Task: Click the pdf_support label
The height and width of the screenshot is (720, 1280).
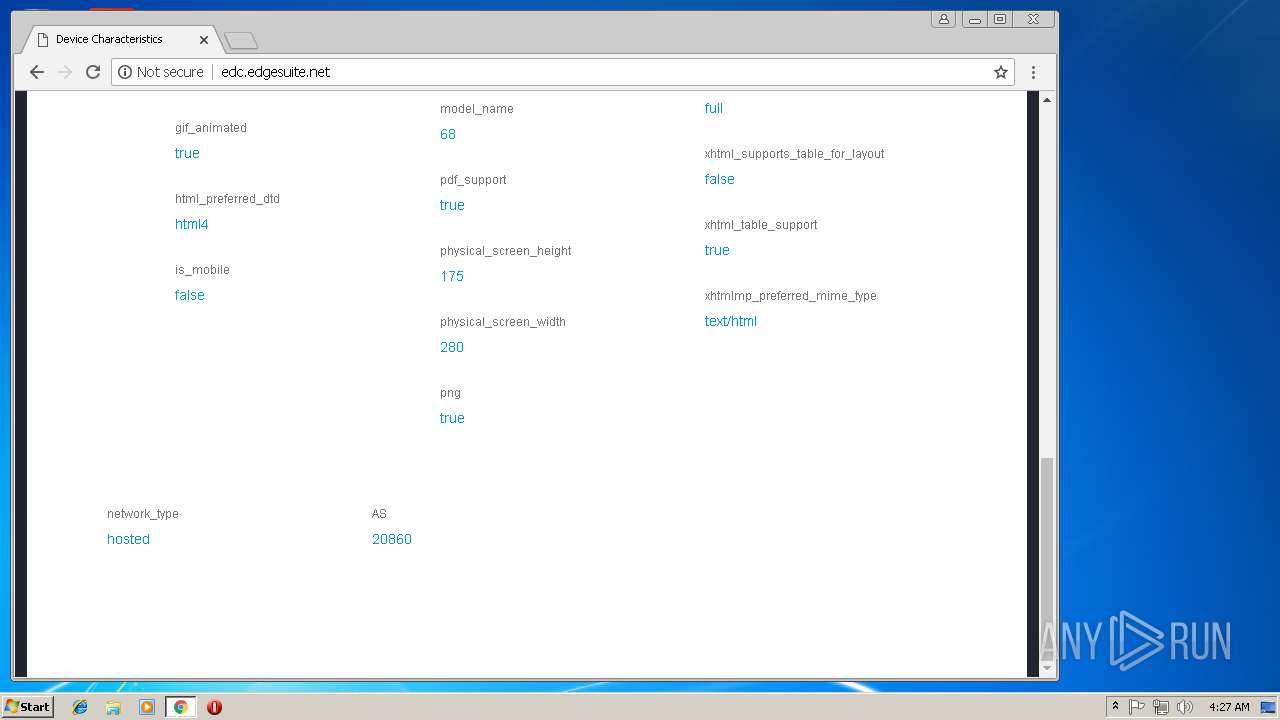Action: tap(473, 180)
